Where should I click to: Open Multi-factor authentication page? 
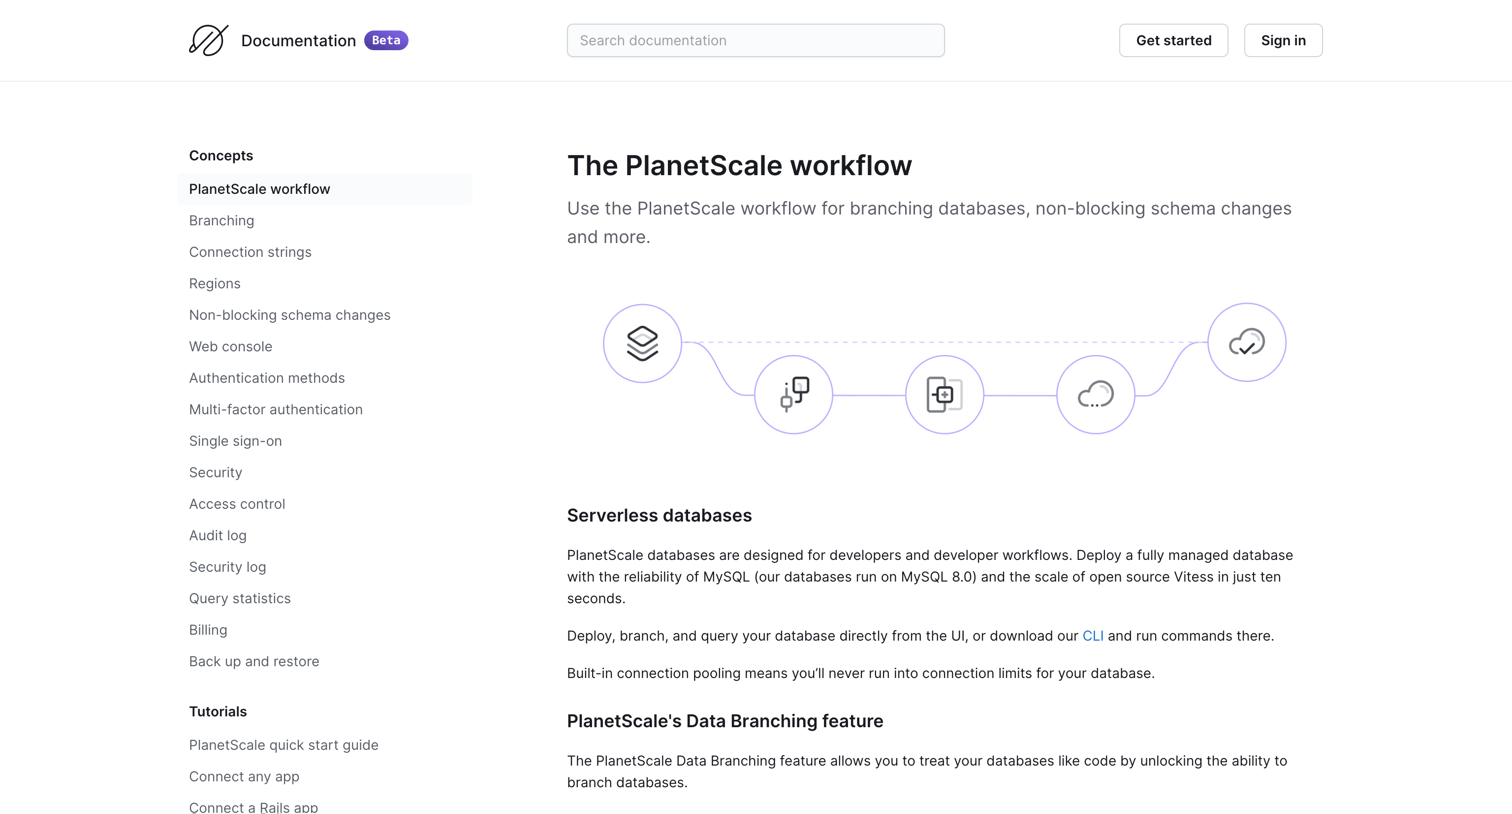tap(276, 409)
